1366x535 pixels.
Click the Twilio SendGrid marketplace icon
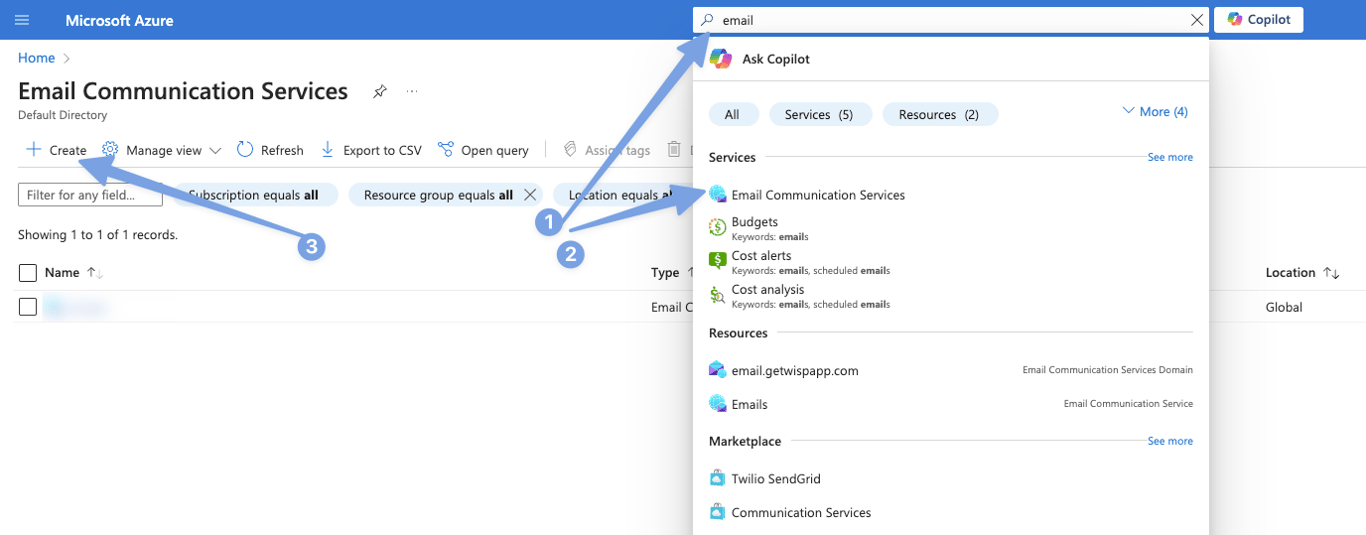point(717,478)
